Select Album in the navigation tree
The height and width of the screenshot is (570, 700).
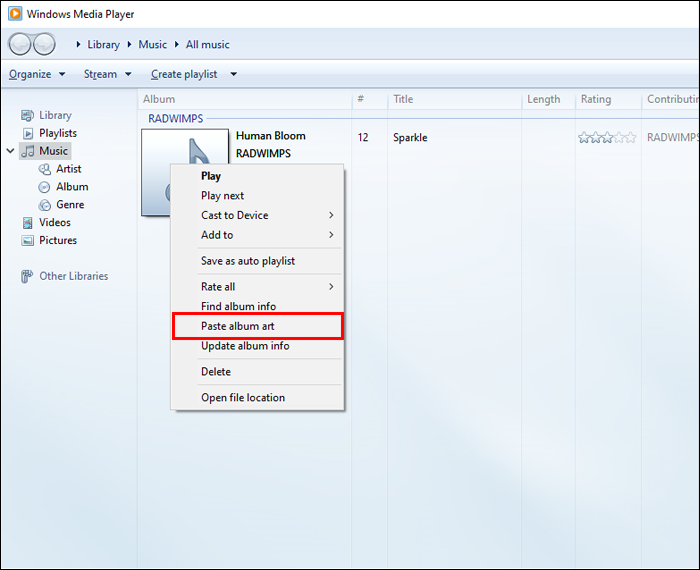[x=72, y=187]
